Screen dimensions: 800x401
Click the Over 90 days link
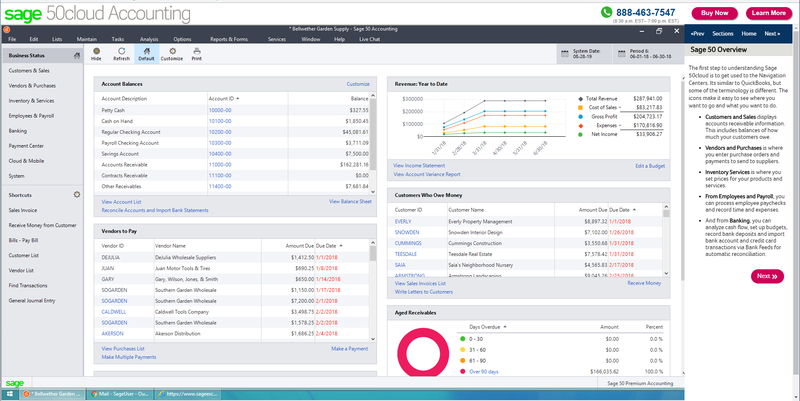(x=484, y=372)
